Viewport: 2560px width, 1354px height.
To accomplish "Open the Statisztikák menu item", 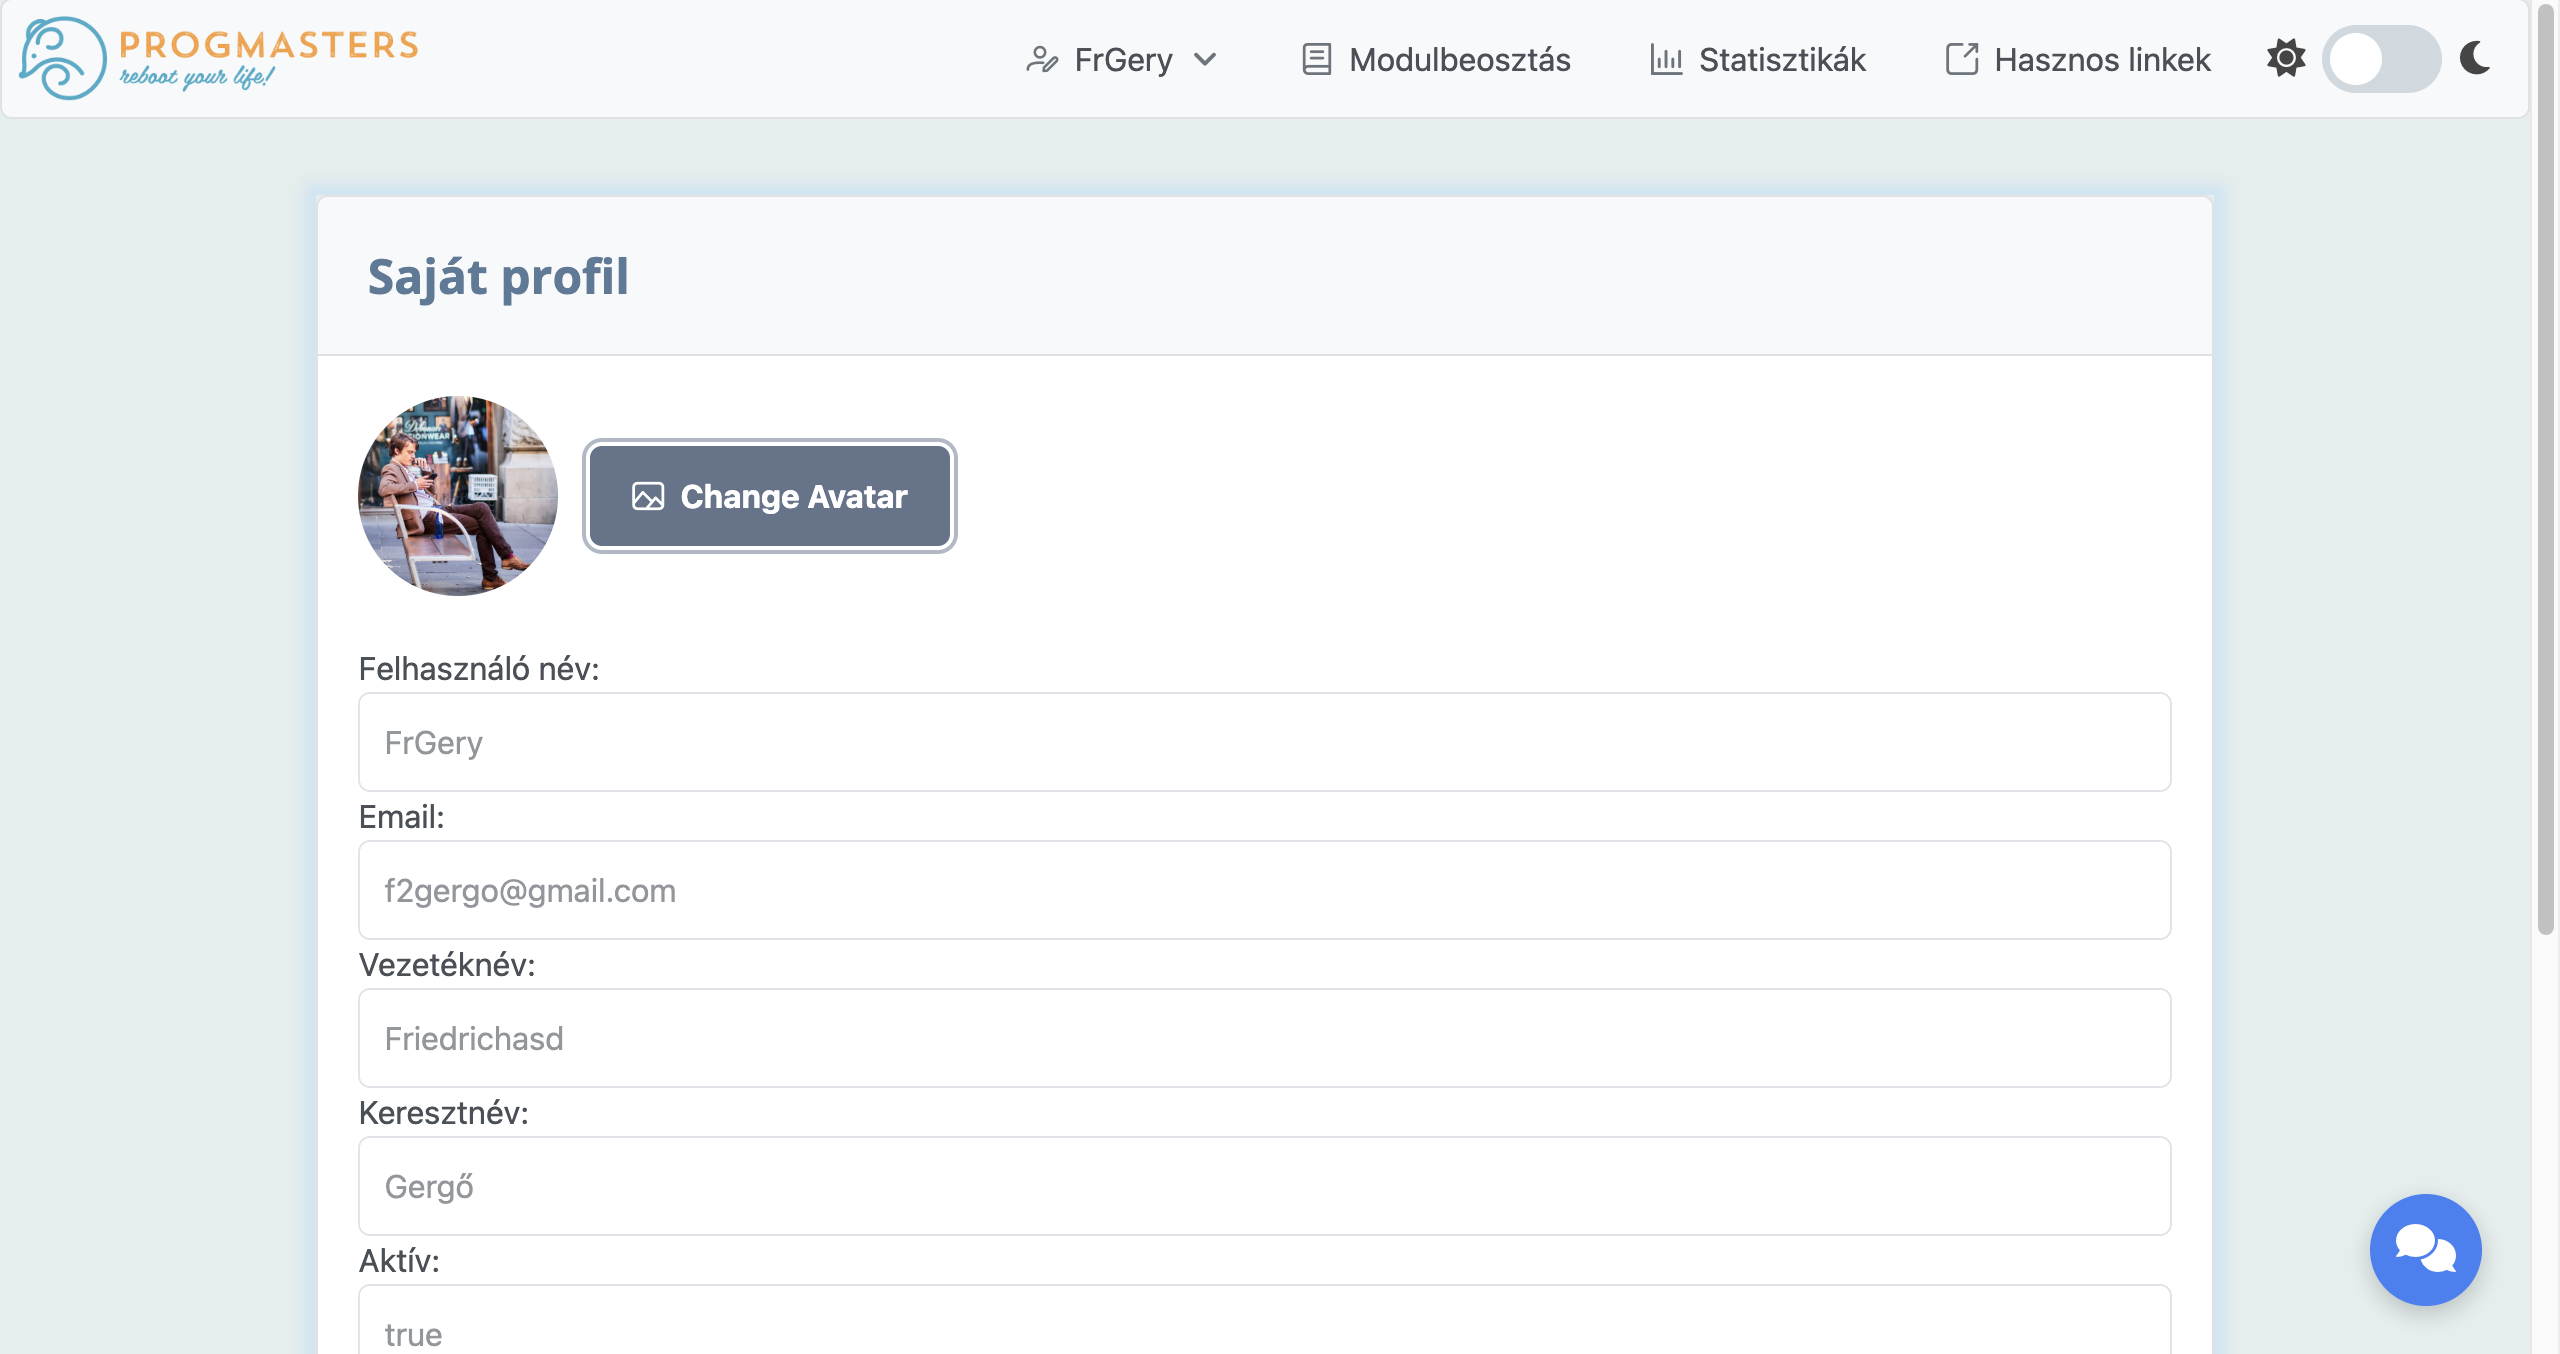I will click(1781, 60).
